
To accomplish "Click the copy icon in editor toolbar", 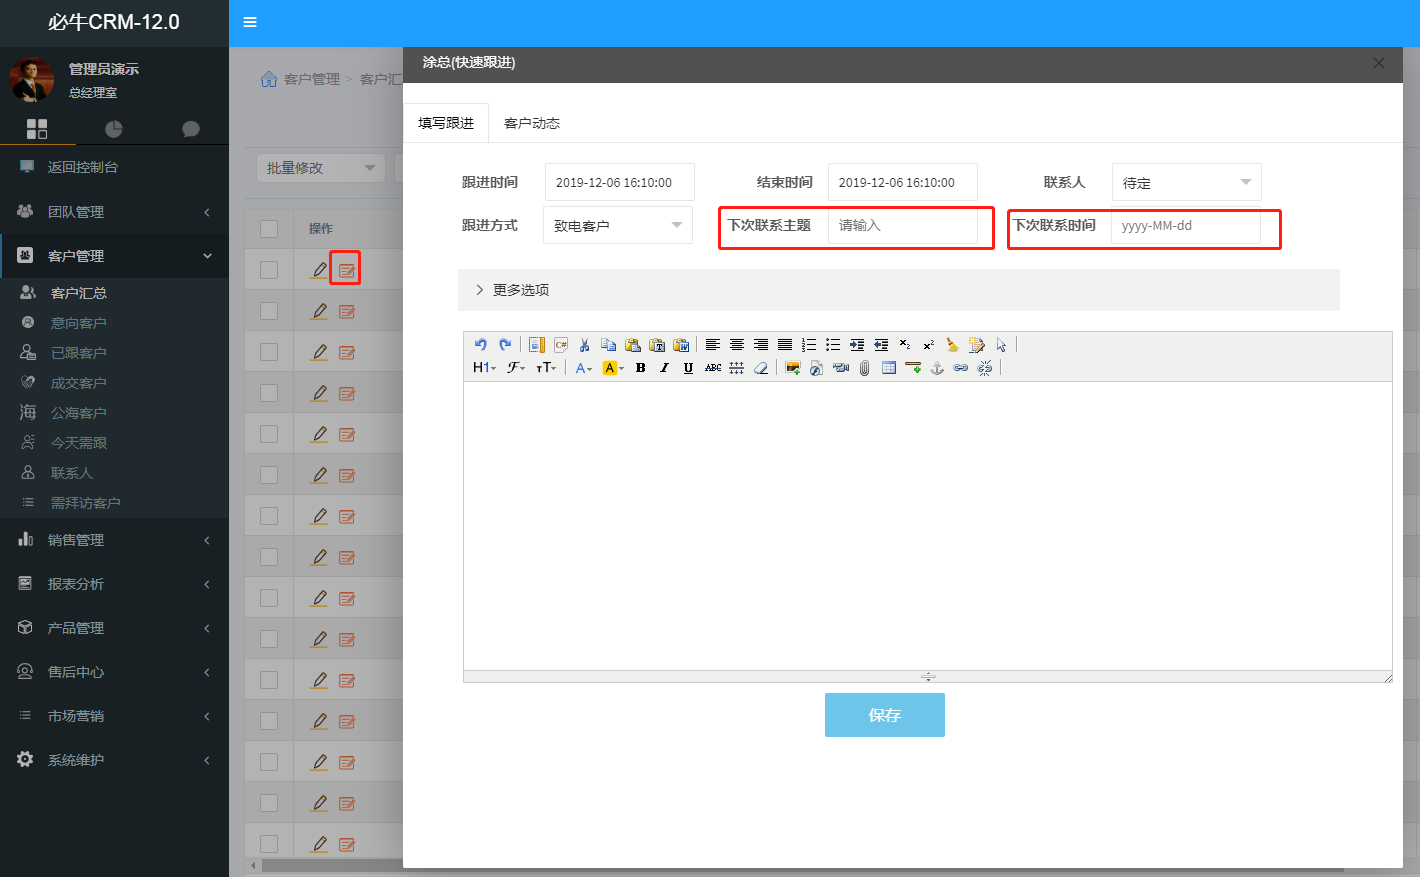I will pos(609,344).
